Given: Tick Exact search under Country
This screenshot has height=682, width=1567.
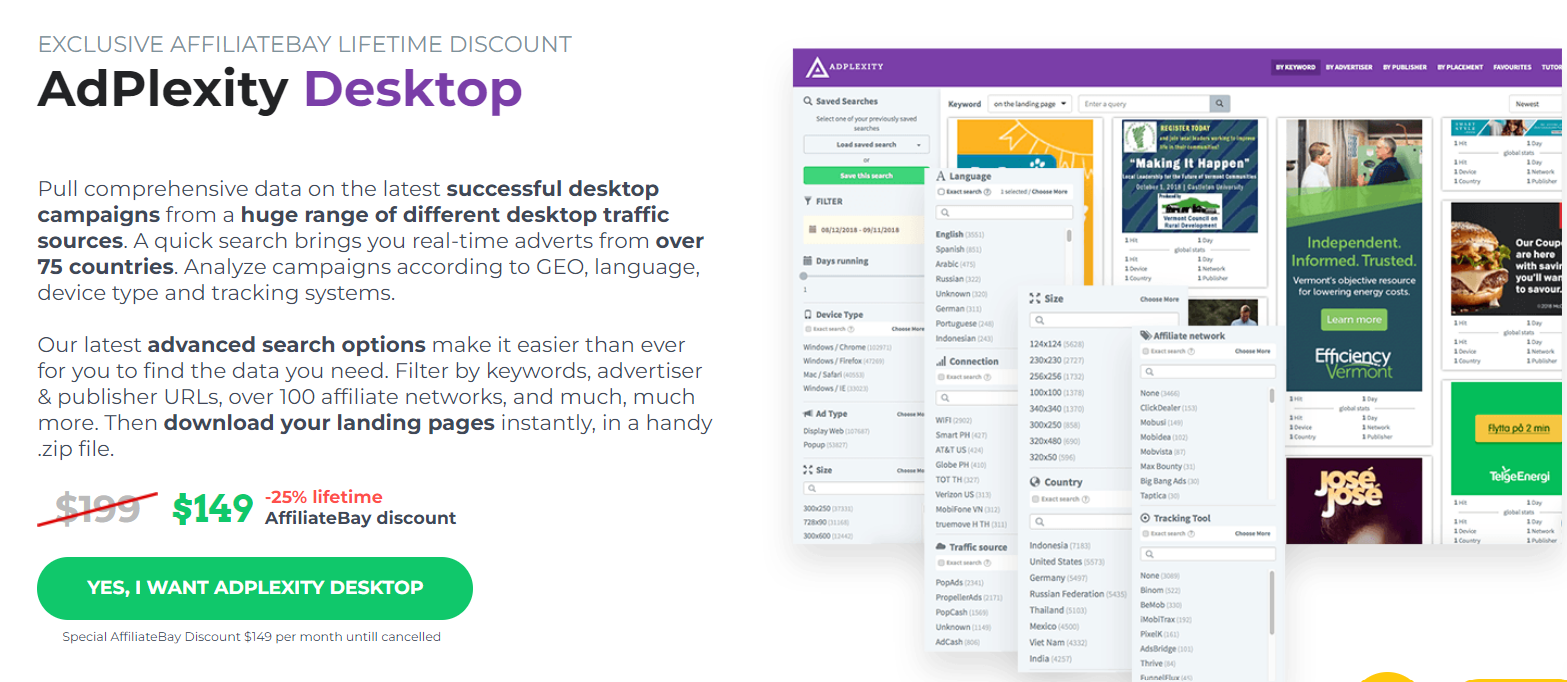Looking at the screenshot, I should click(x=1034, y=498).
